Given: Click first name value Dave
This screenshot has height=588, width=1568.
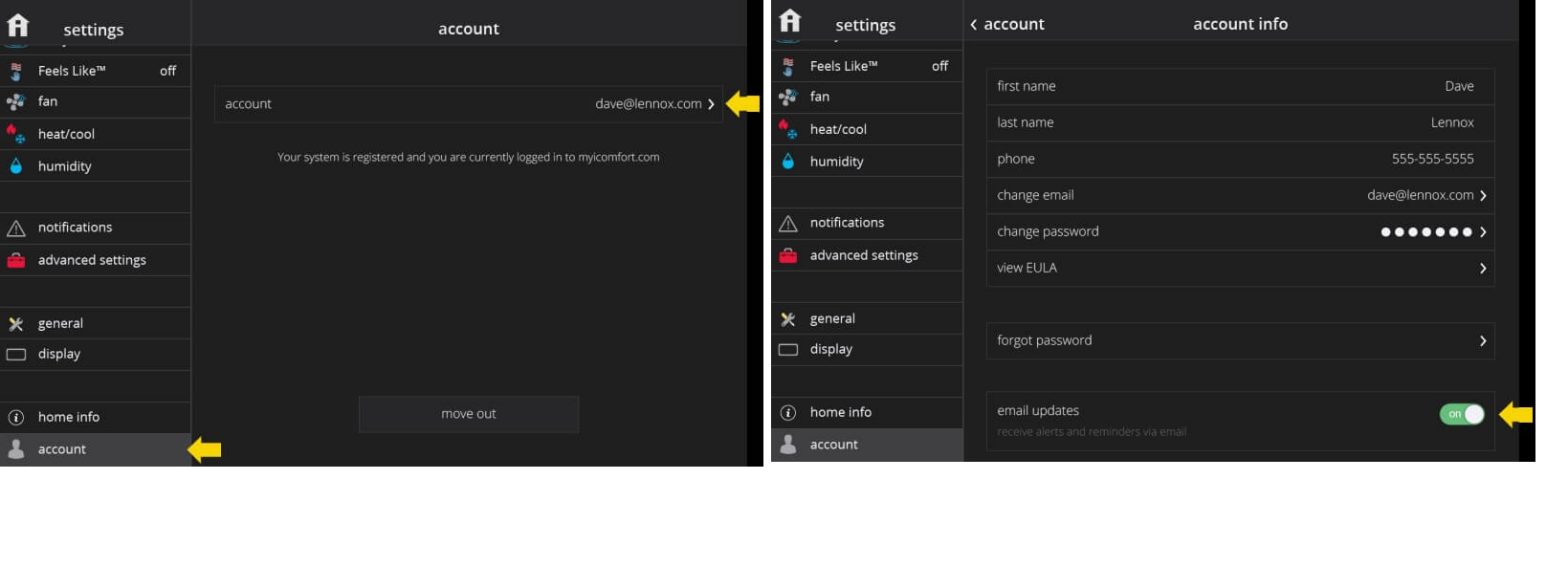Looking at the screenshot, I should point(1459,86).
